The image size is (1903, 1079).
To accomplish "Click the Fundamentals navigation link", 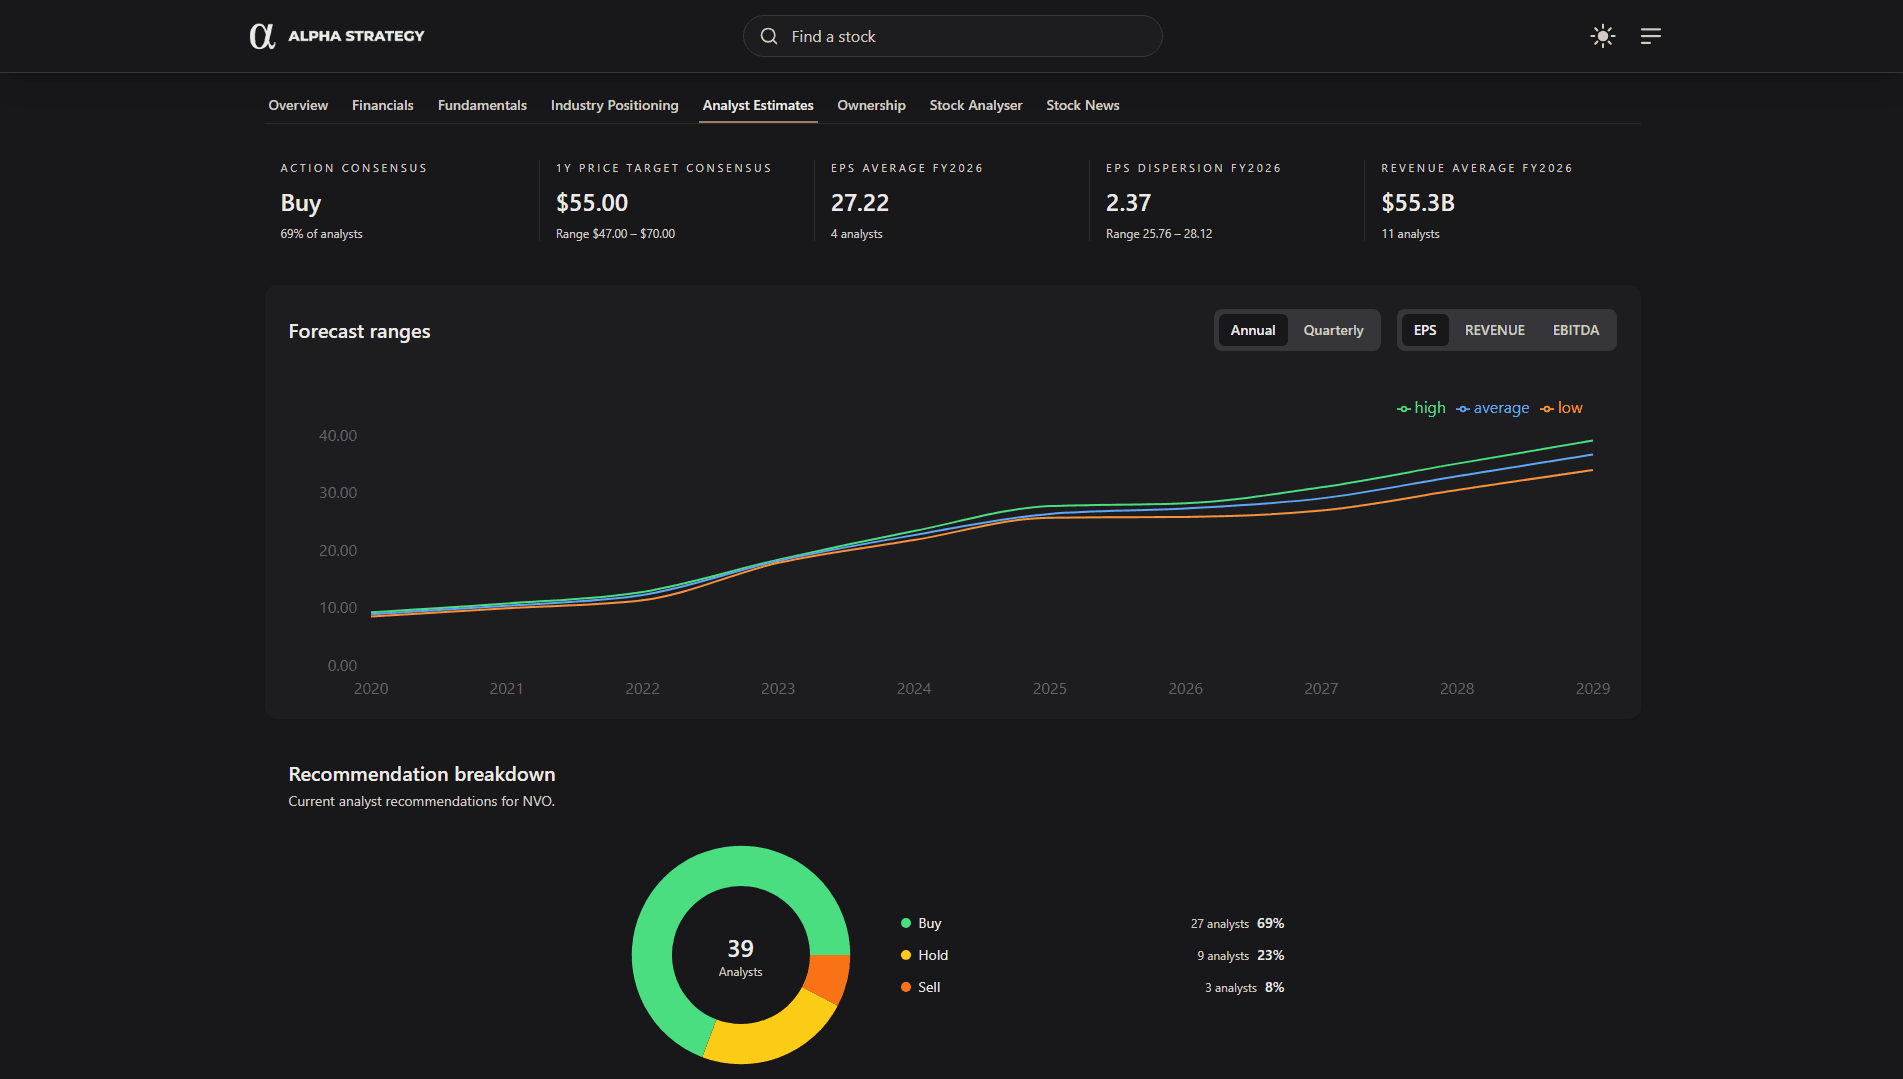I will [482, 105].
